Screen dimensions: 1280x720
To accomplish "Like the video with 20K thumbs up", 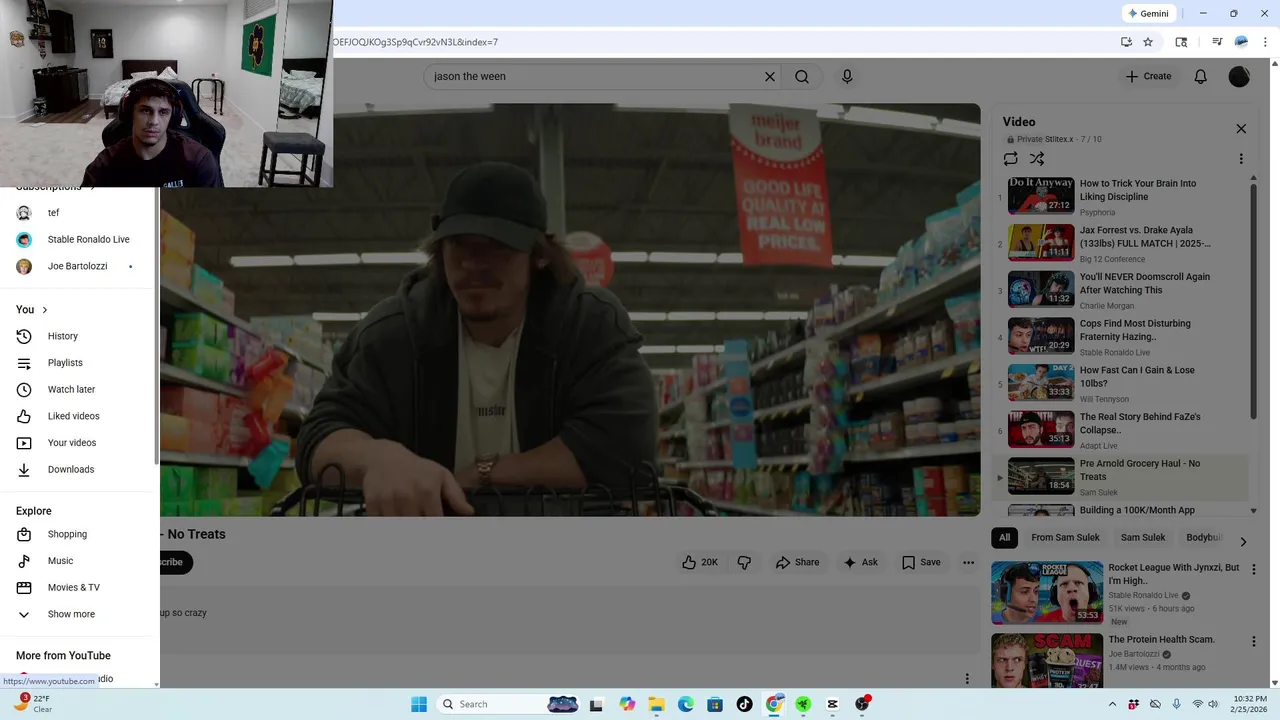I will point(700,562).
